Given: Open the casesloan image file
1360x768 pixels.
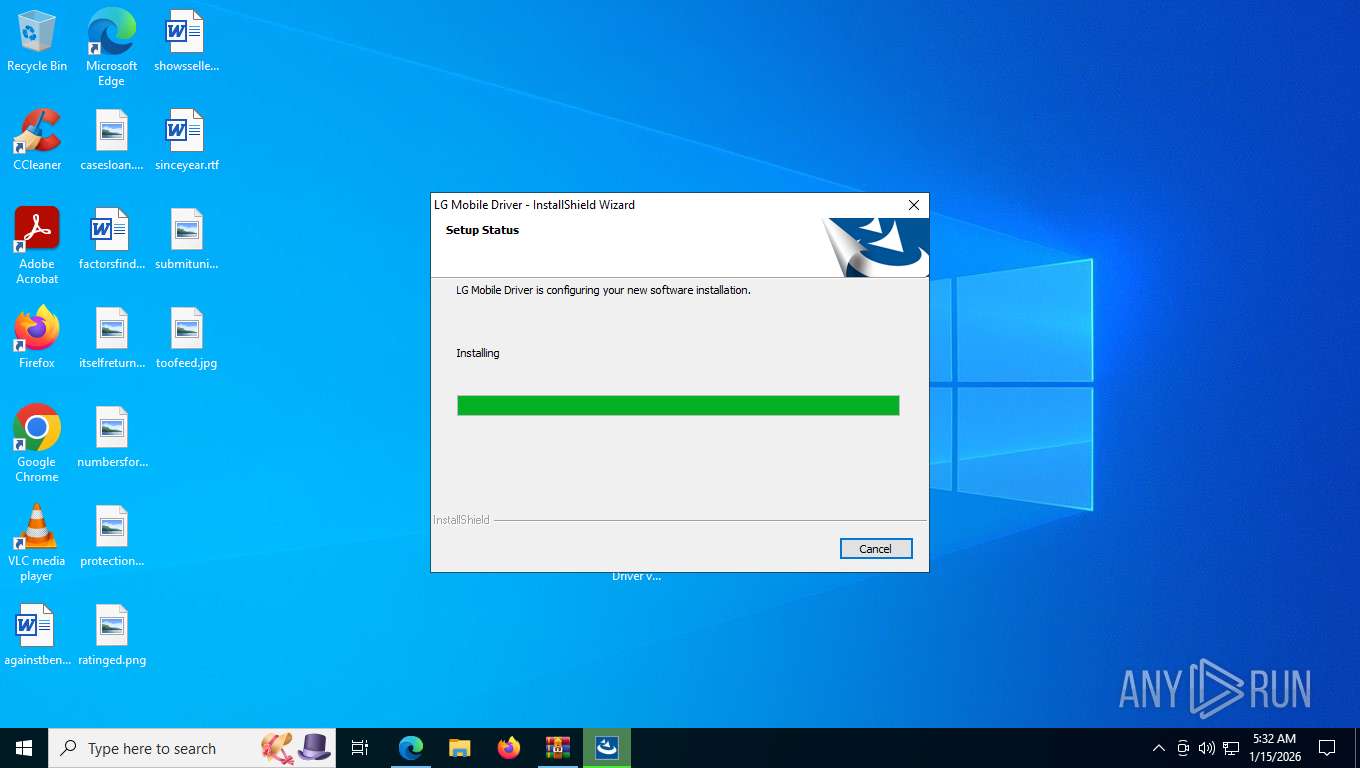Looking at the screenshot, I should [x=111, y=141].
